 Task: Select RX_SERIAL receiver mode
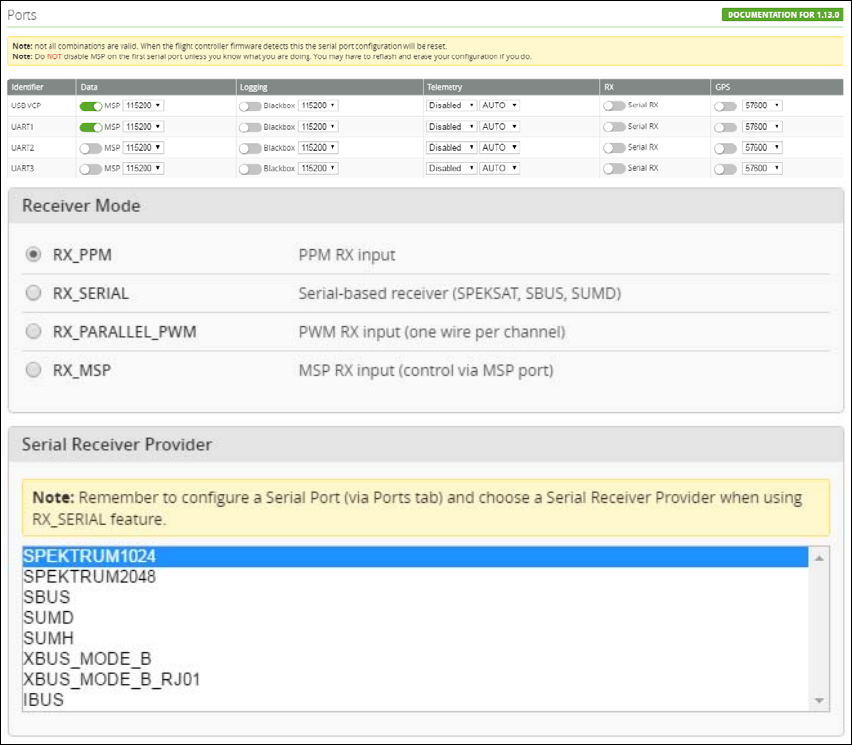(x=34, y=293)
